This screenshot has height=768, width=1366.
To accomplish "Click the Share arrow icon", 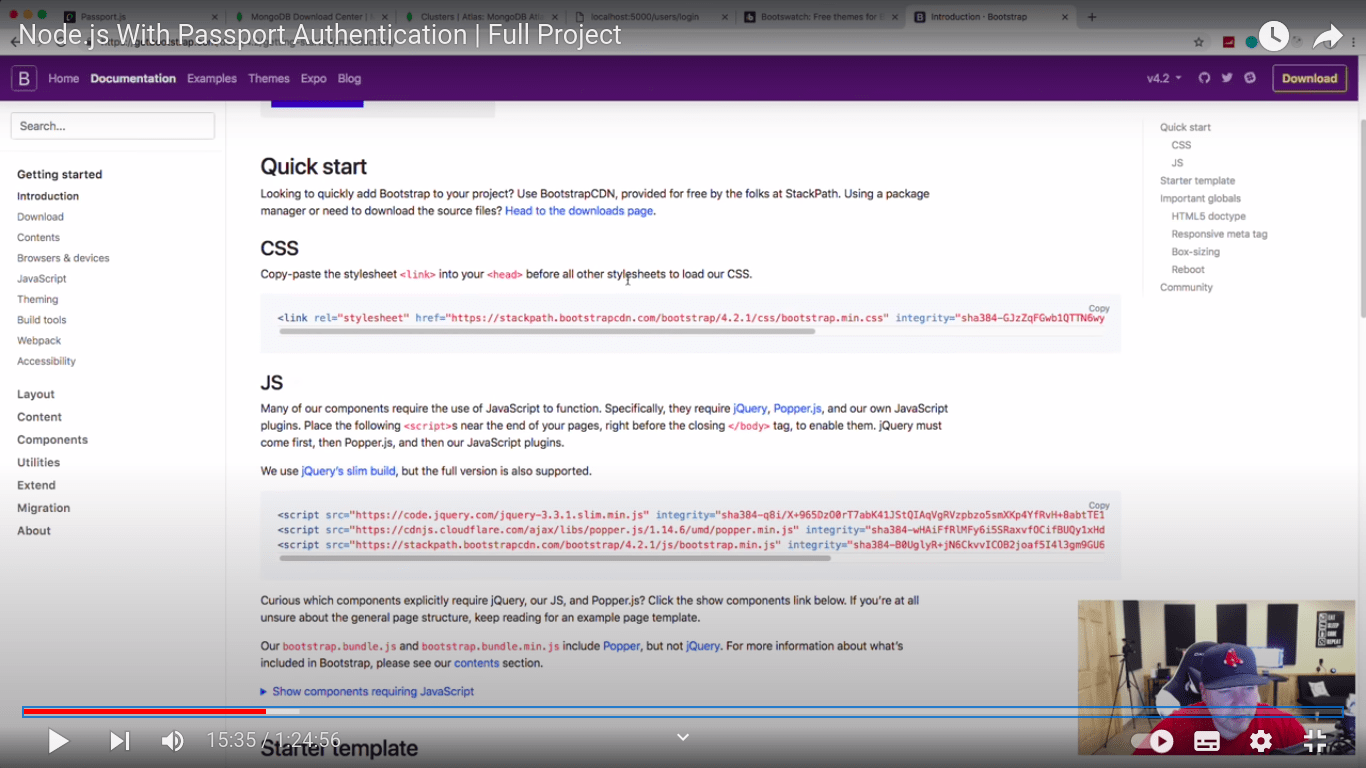I will pyautogui.click(x=1327, y=37).
